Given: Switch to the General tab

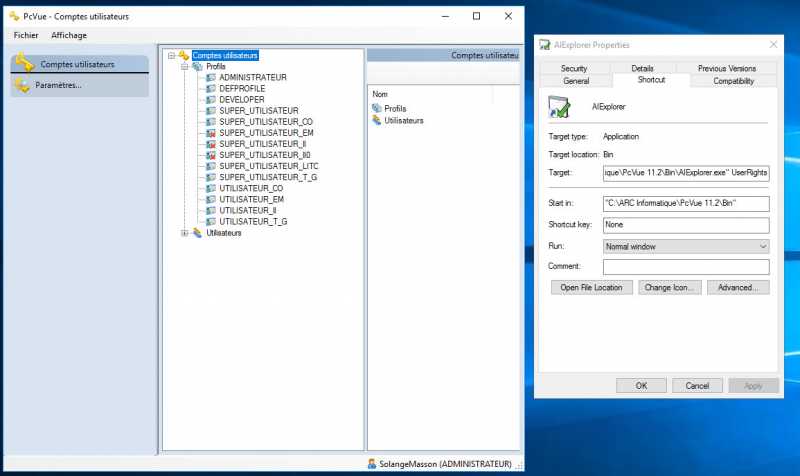Looking at the screenshot, I should (577, 81).
